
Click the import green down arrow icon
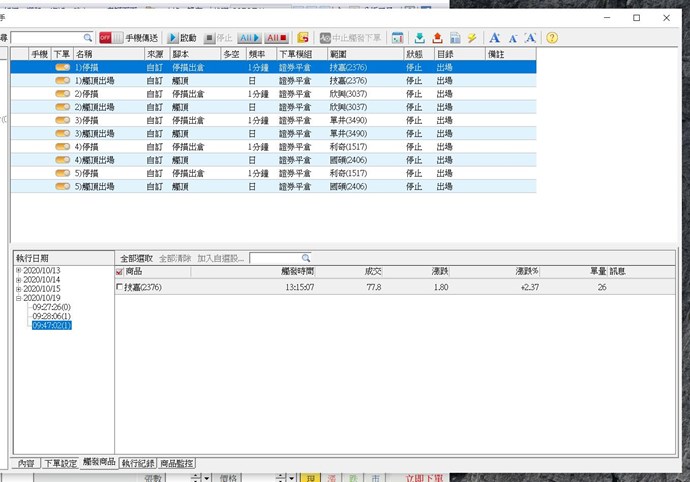[419, 38]
